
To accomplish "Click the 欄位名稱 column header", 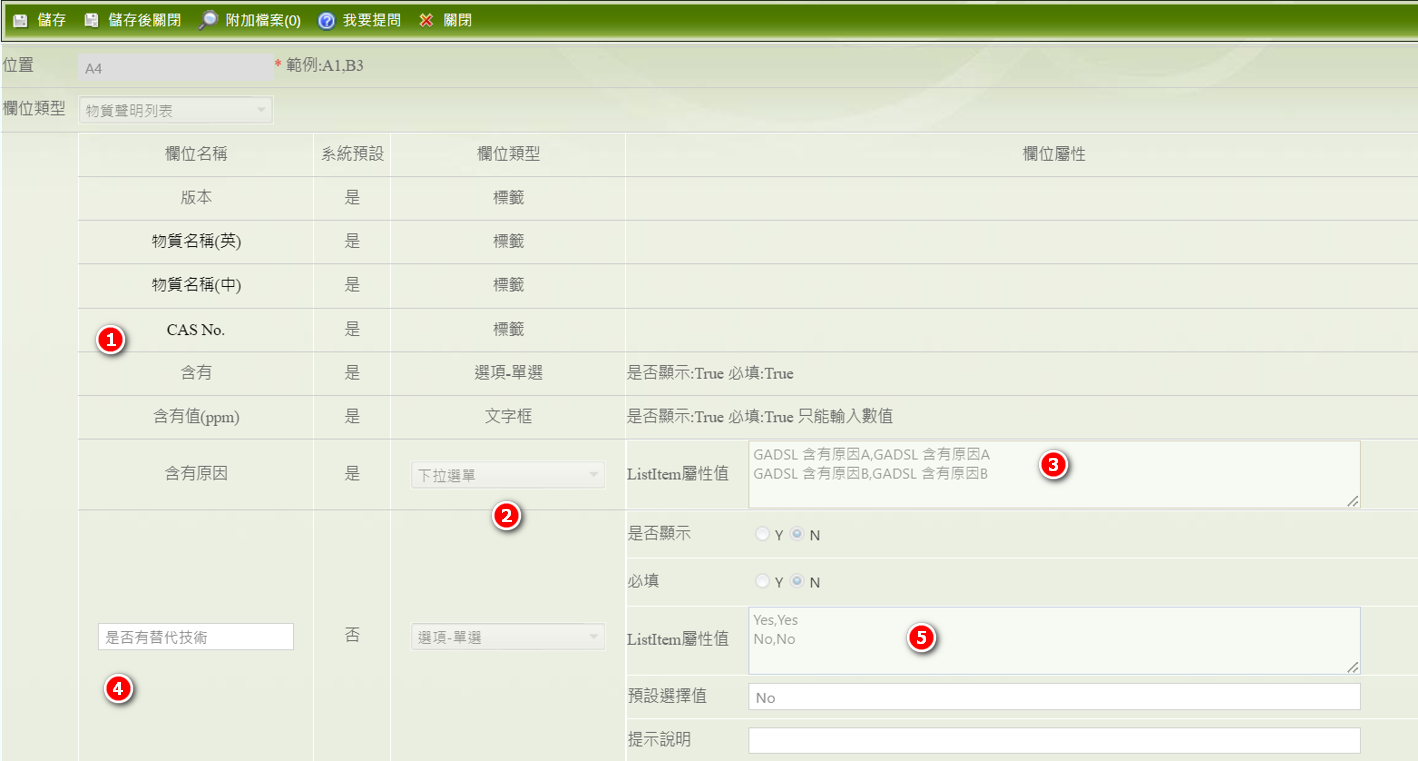I will pyautogui.click(x=196, y=154).
